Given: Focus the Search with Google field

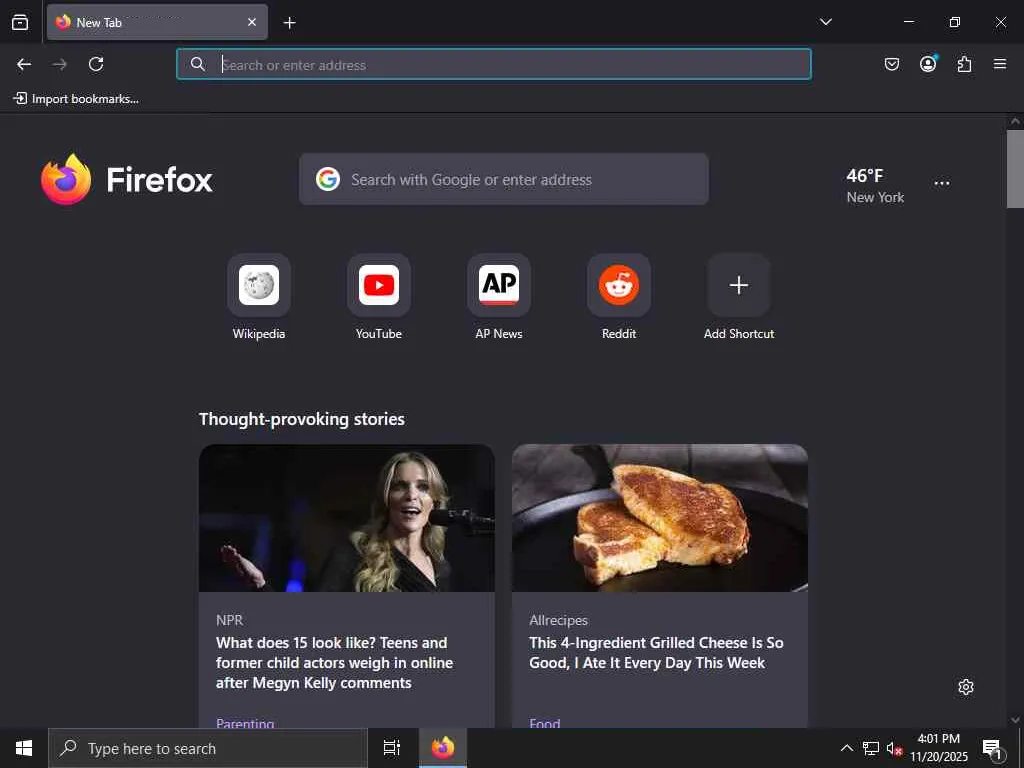Looking at the screenshot, I should click(x=504, y=179).
